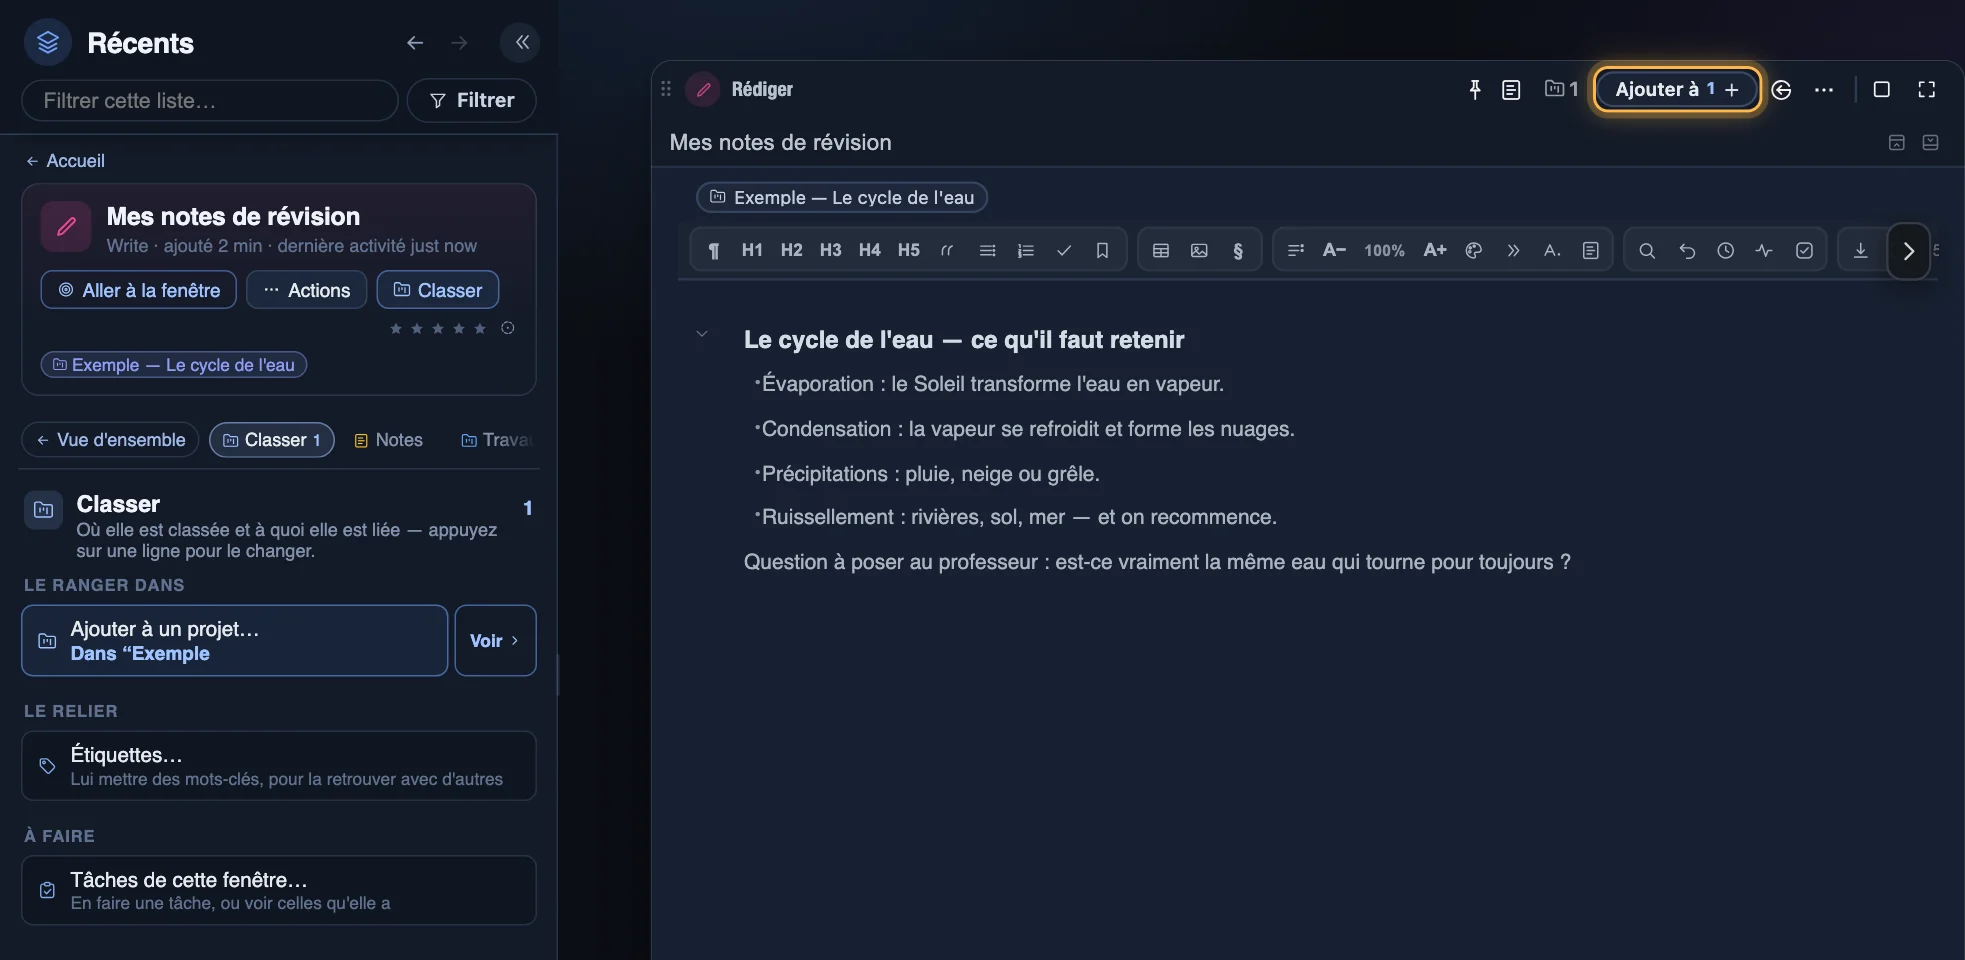Open the Filtrer button

(x=472, y=100)
